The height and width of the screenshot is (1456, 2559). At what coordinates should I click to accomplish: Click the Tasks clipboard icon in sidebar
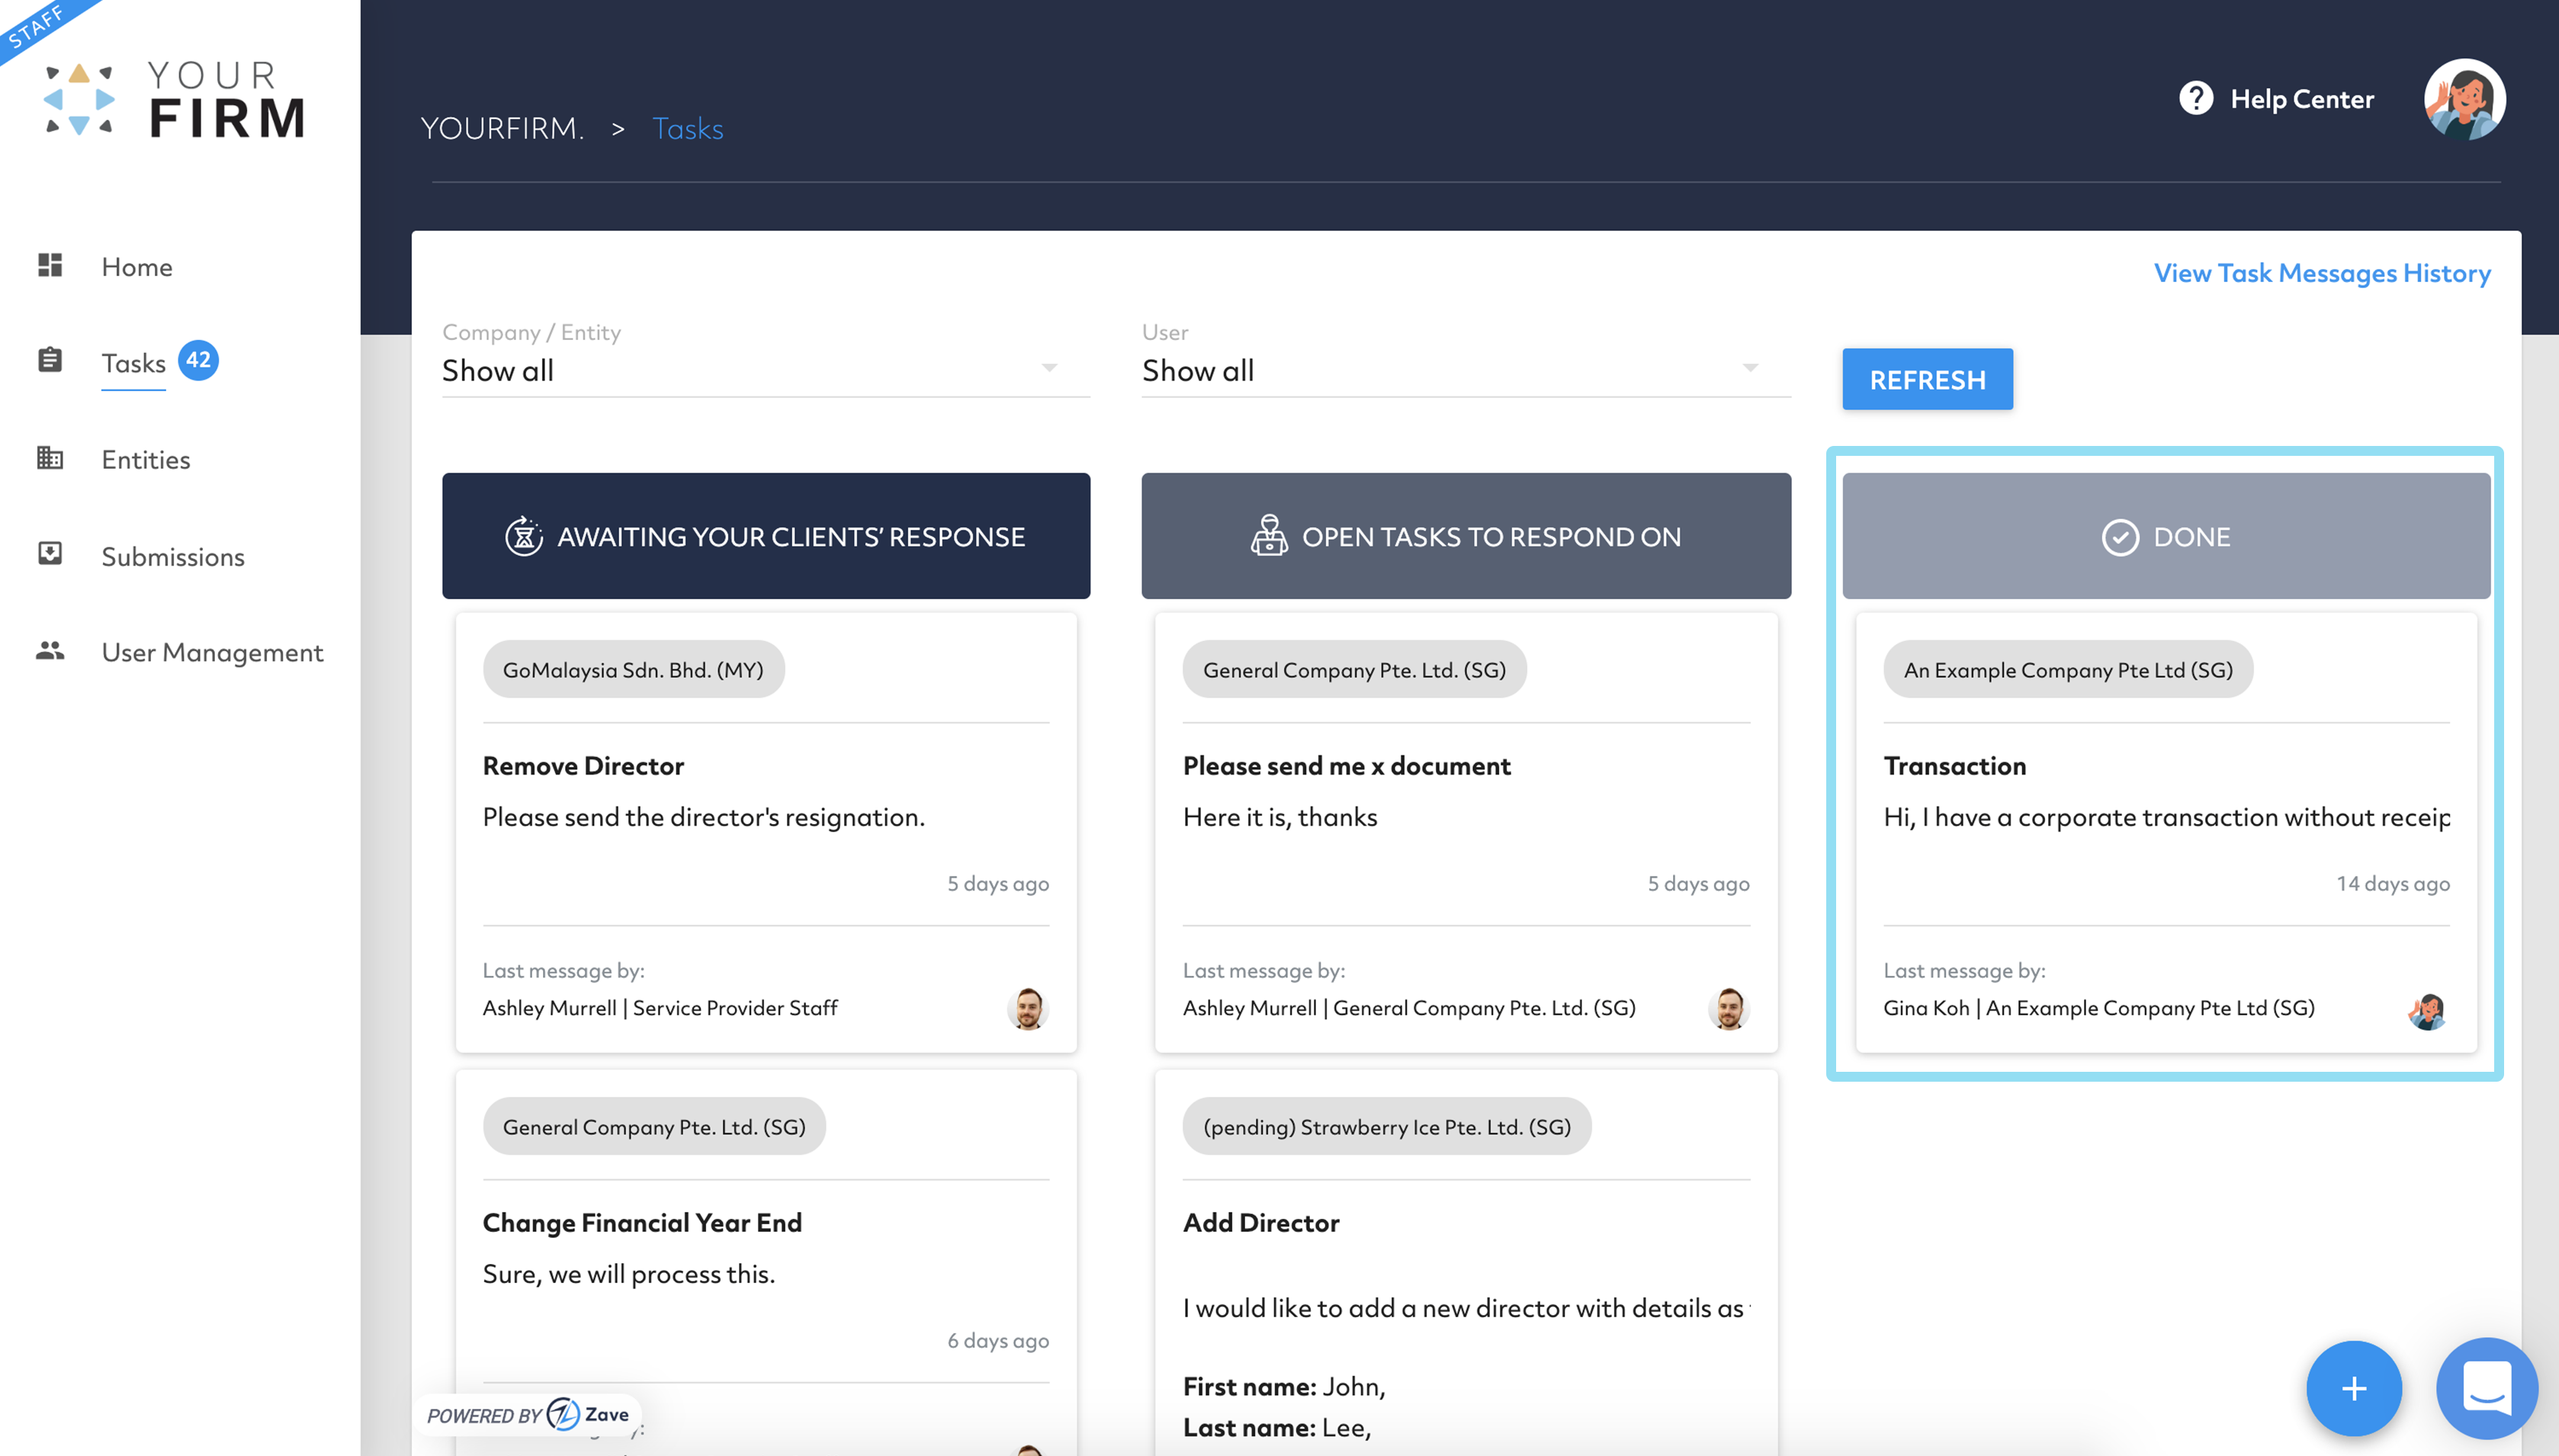tap(50, 360)
